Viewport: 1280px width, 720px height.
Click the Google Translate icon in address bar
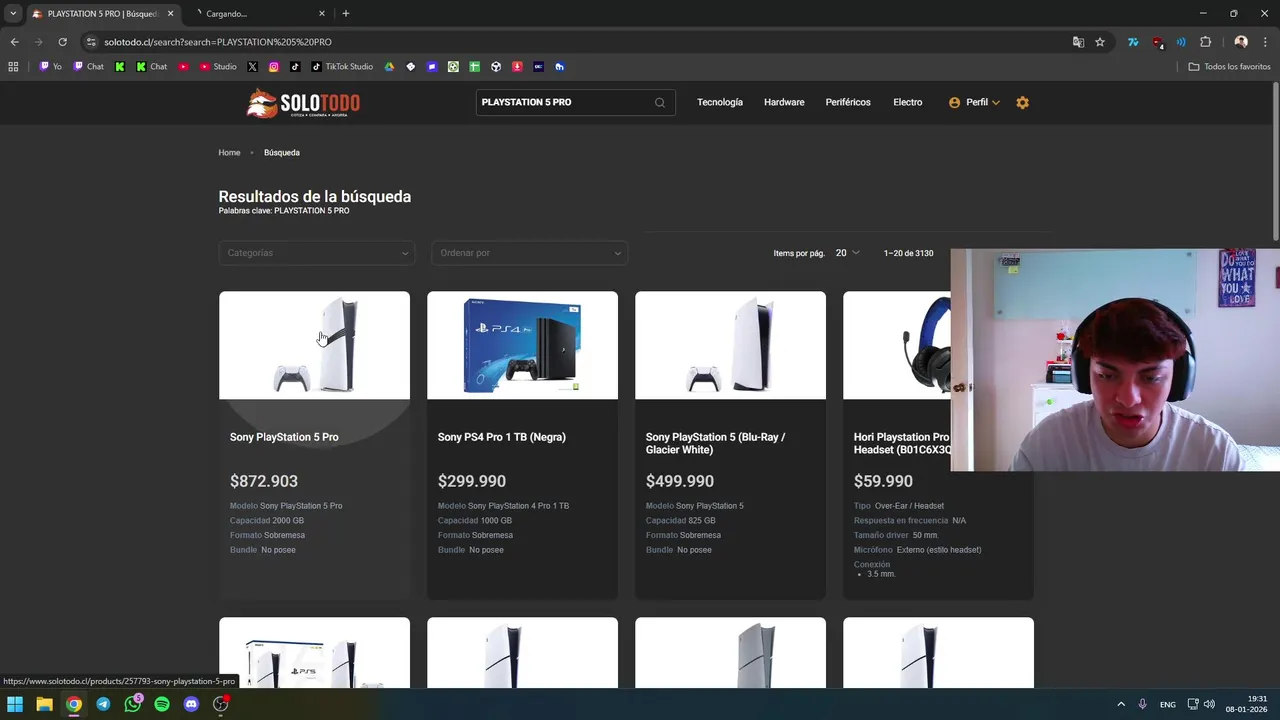pyautogui.click(x=1078, y=42)
